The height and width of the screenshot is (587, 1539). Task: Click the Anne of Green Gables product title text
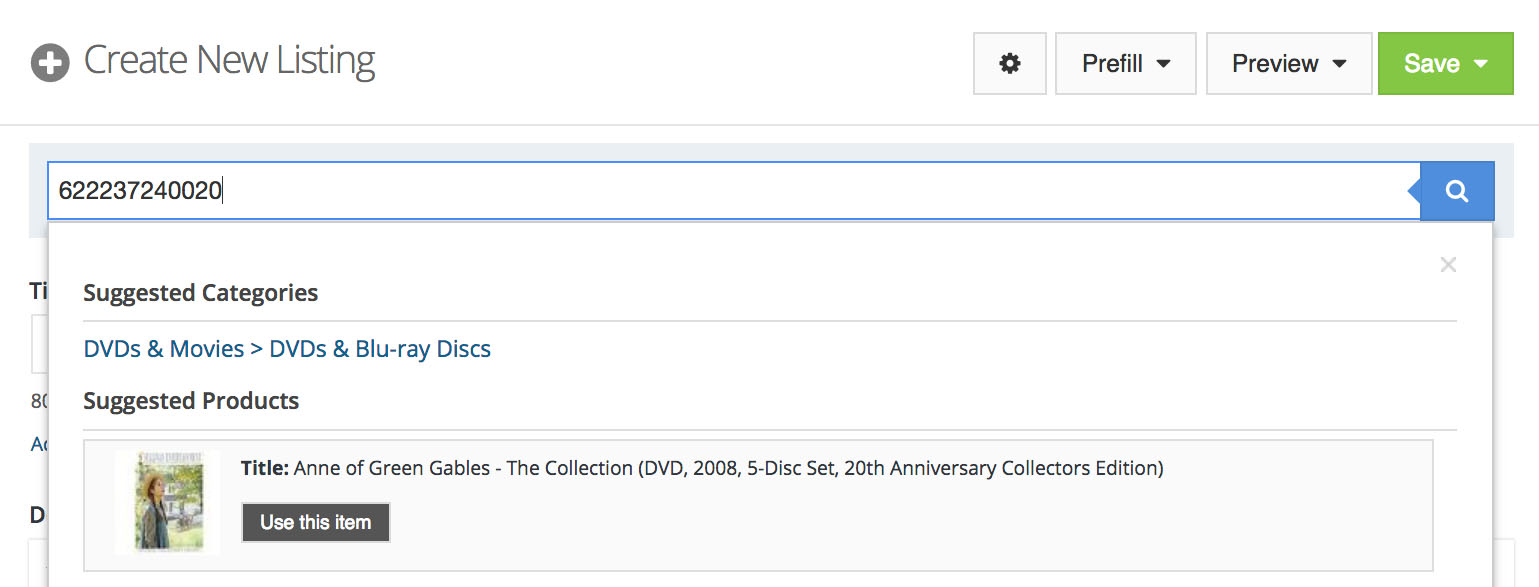click(728, 468)
